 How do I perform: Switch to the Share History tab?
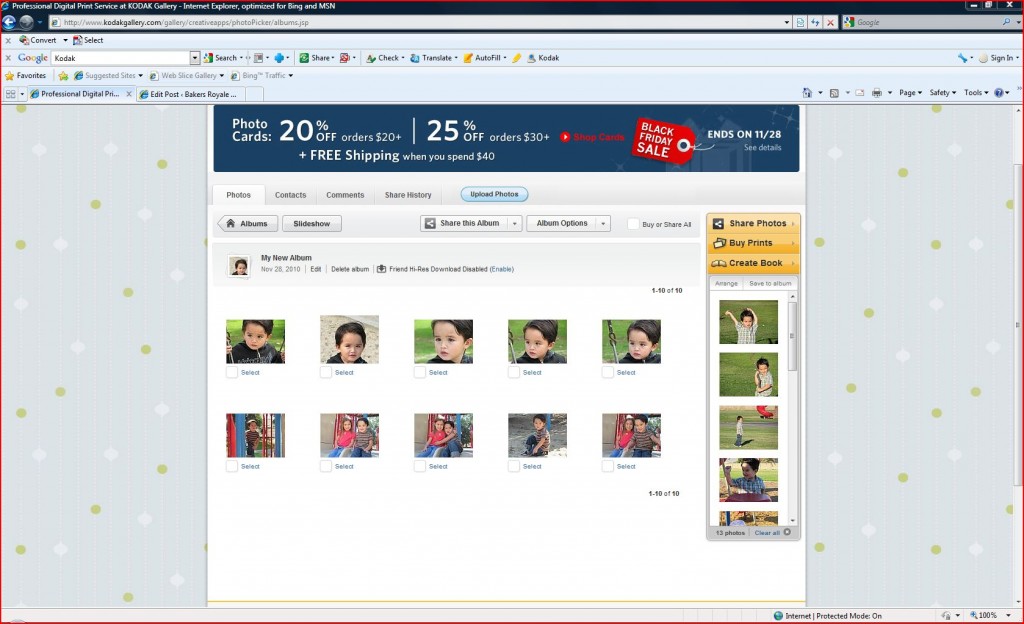pyautogui.click(x=408, y=195)
